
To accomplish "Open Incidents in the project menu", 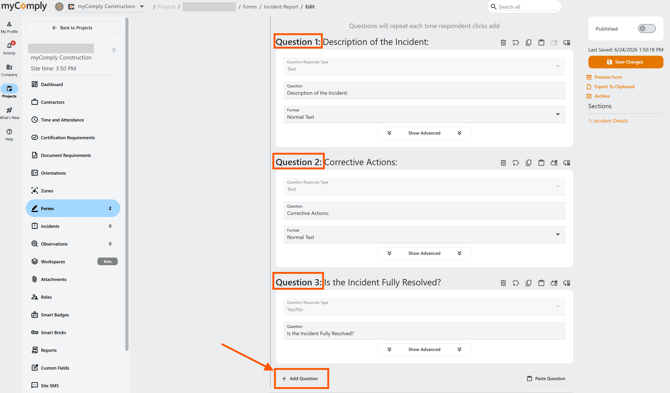I will (x=73, y=226).
